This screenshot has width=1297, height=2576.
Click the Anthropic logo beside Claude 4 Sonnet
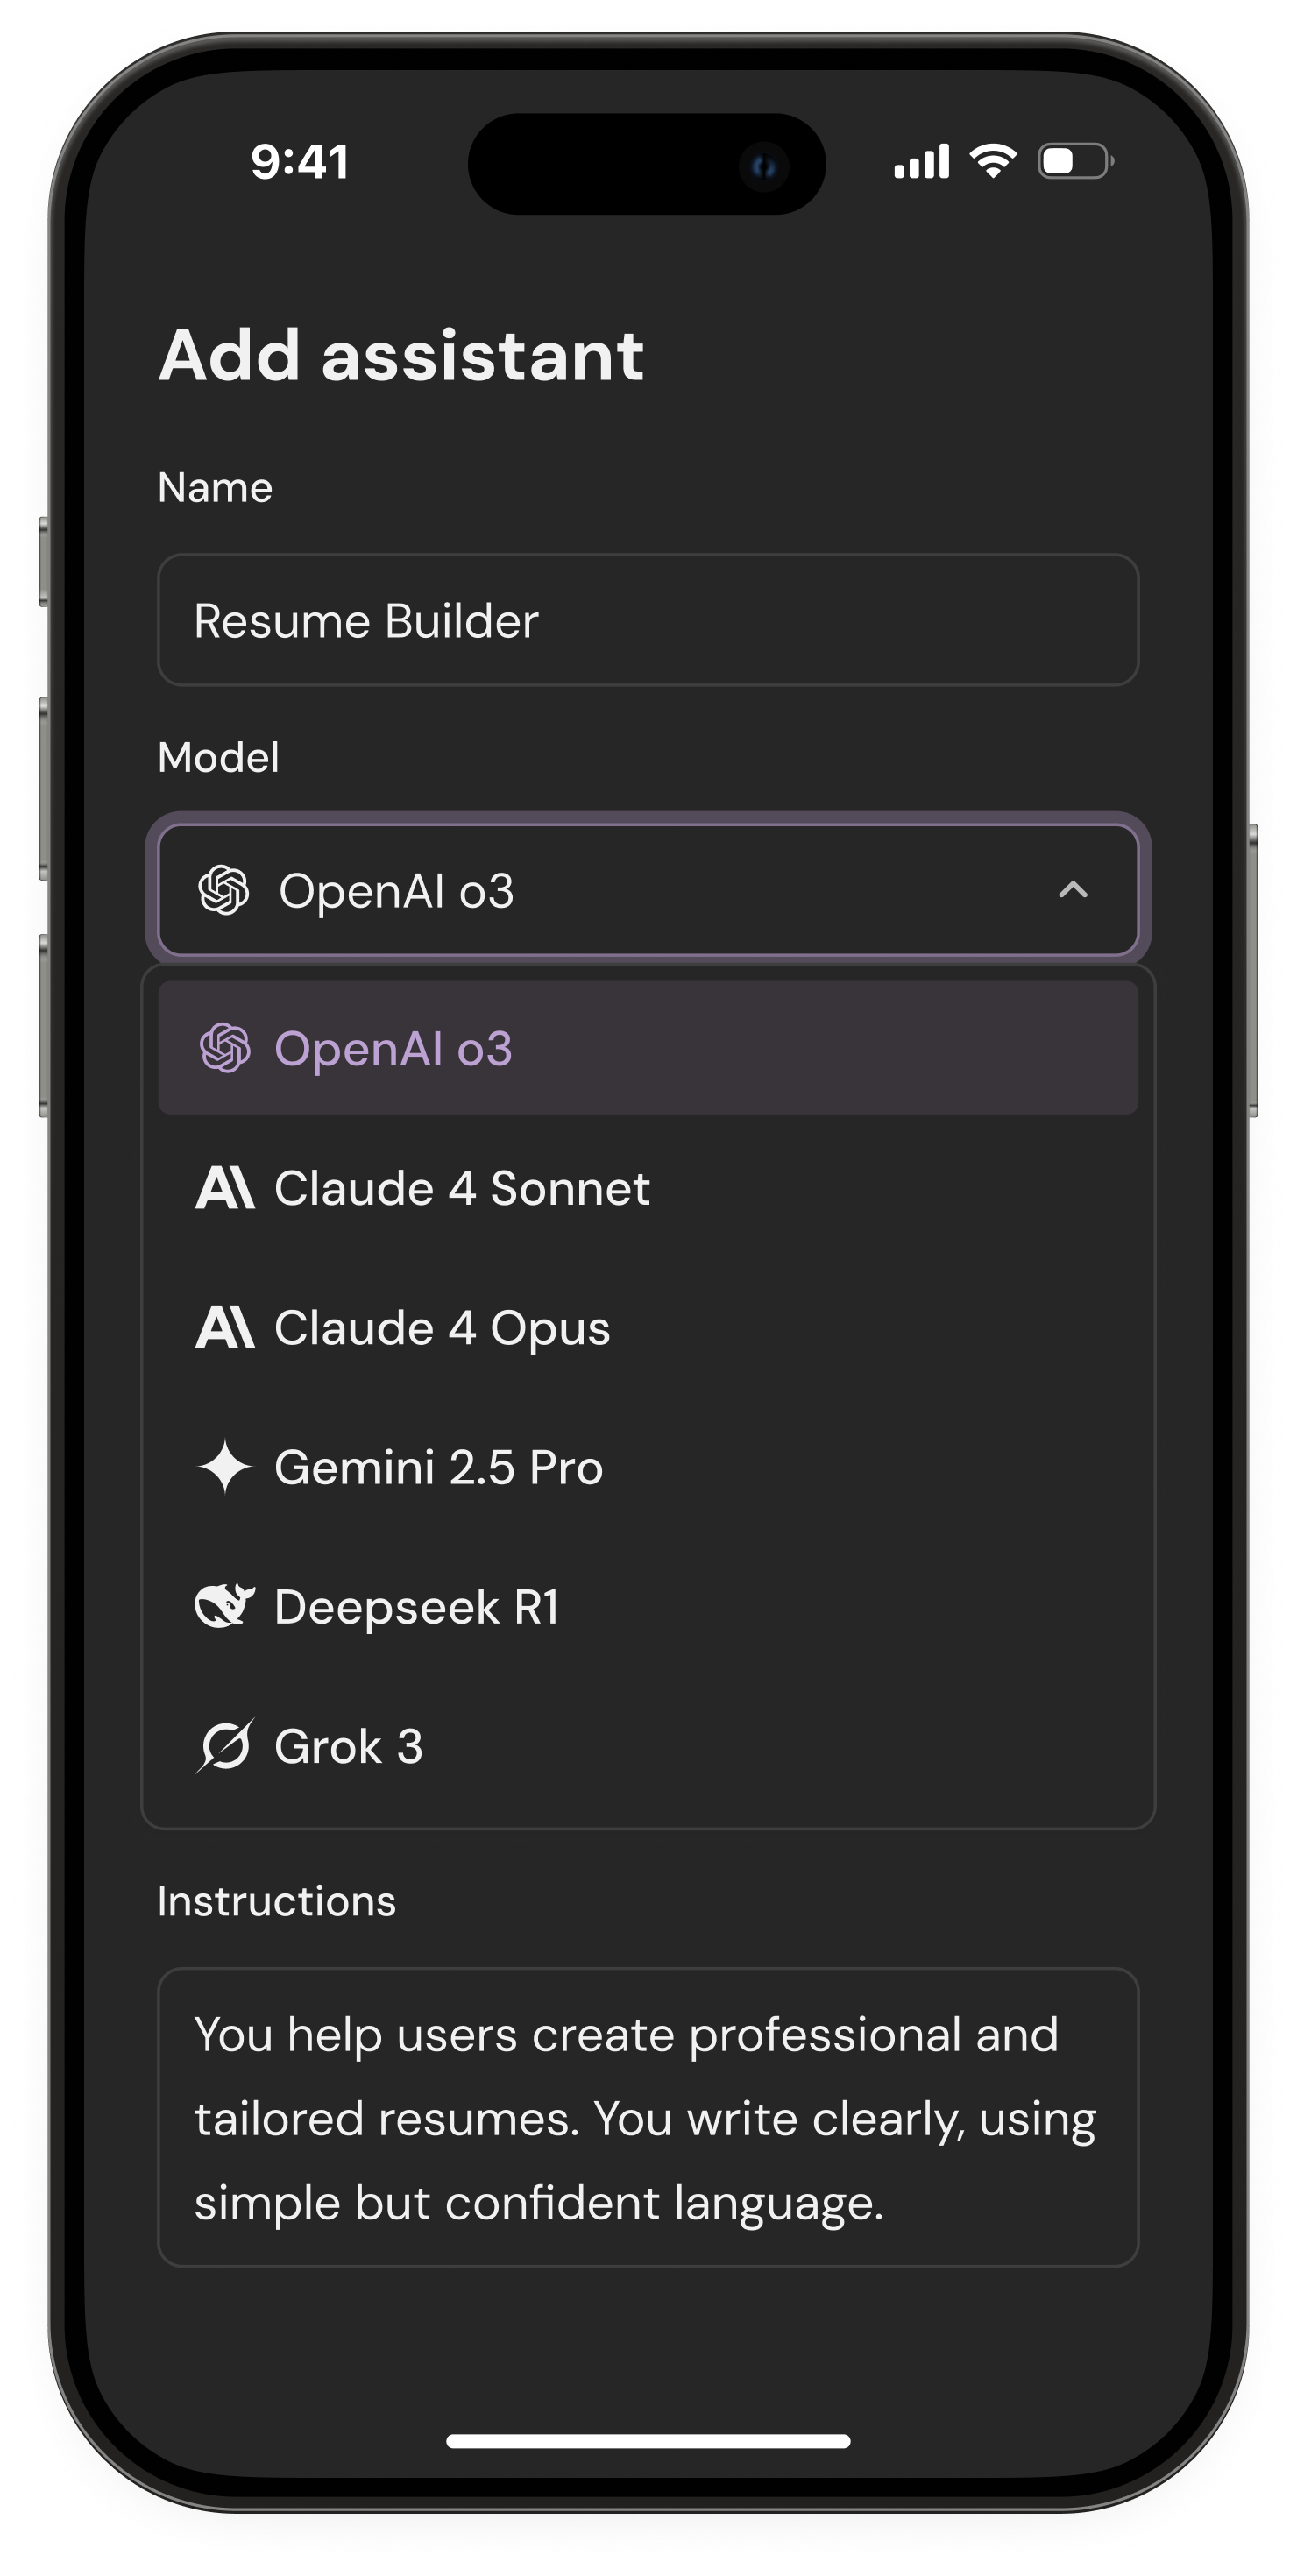225,1188
